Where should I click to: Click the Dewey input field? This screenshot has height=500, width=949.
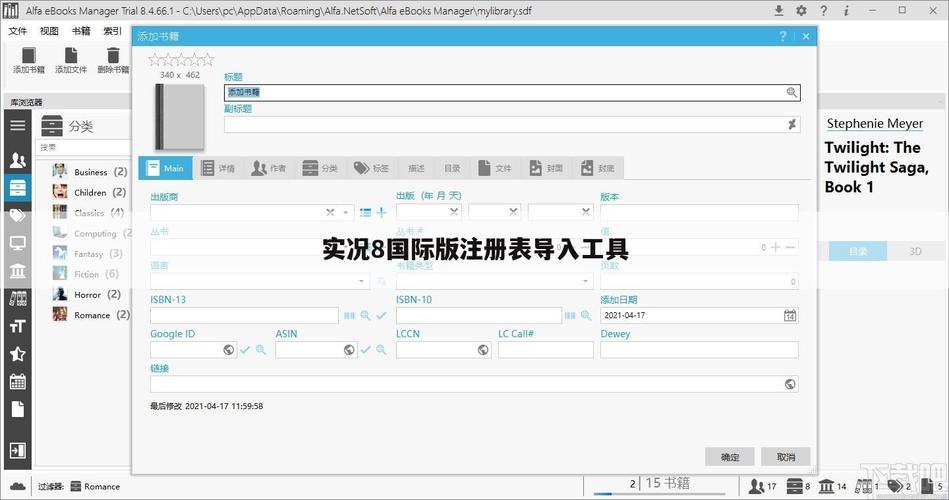(x=699, y=349)
